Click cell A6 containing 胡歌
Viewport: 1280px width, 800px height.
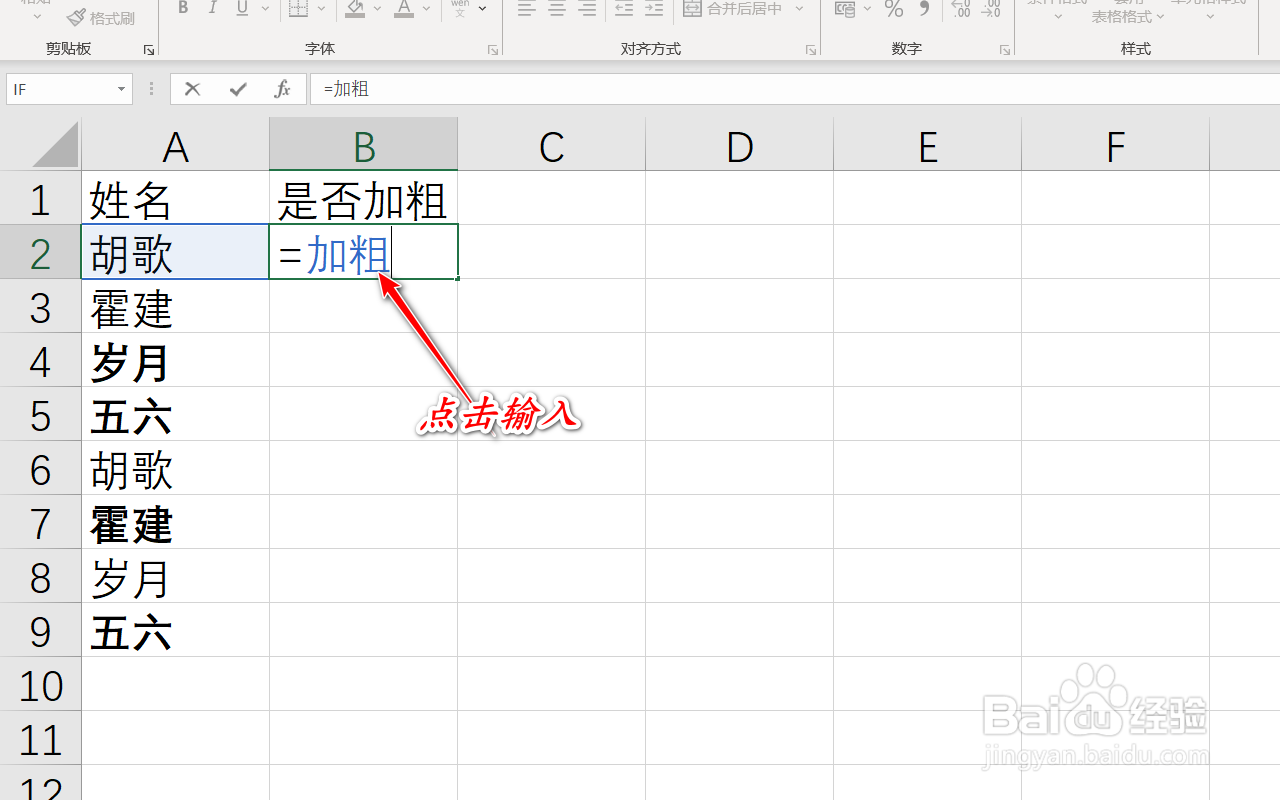(176, 468)
